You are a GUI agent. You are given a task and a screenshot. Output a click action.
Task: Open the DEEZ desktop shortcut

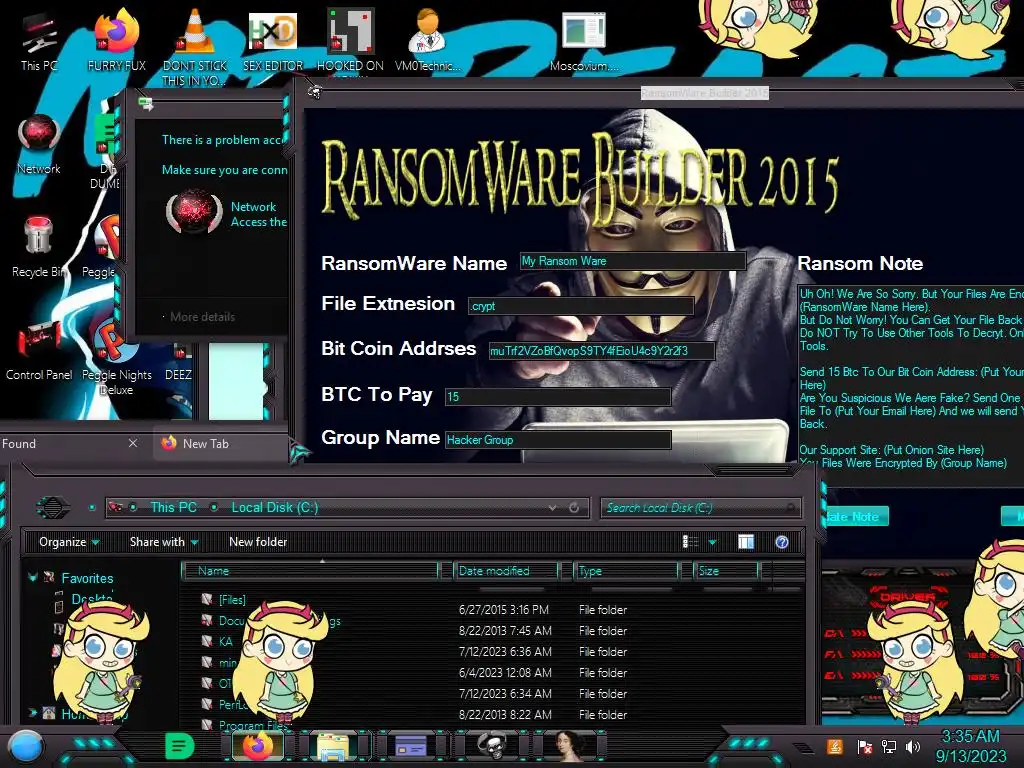coord(178,363)
